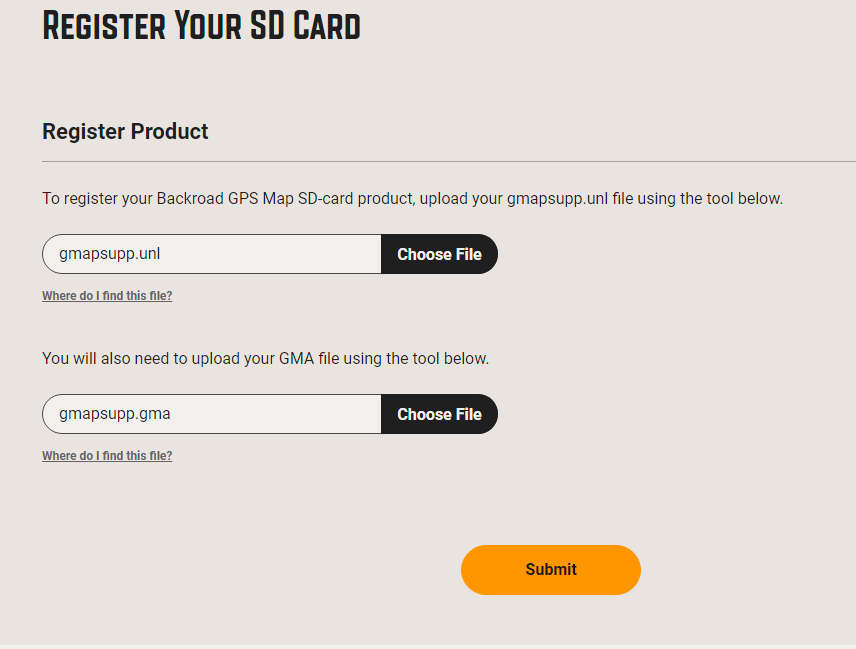Click the gmapsupp.unl upload instruction paragraph
The width and height of the screenshot is (856, 649).
pos(412,198)
